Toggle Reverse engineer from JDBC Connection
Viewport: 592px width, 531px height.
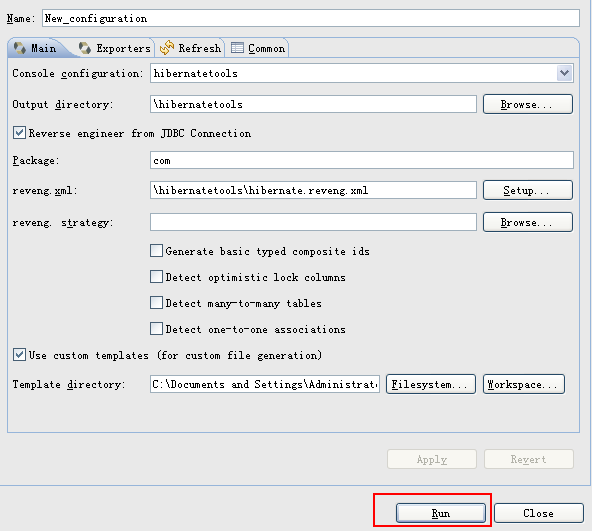[x=19, y=133]
